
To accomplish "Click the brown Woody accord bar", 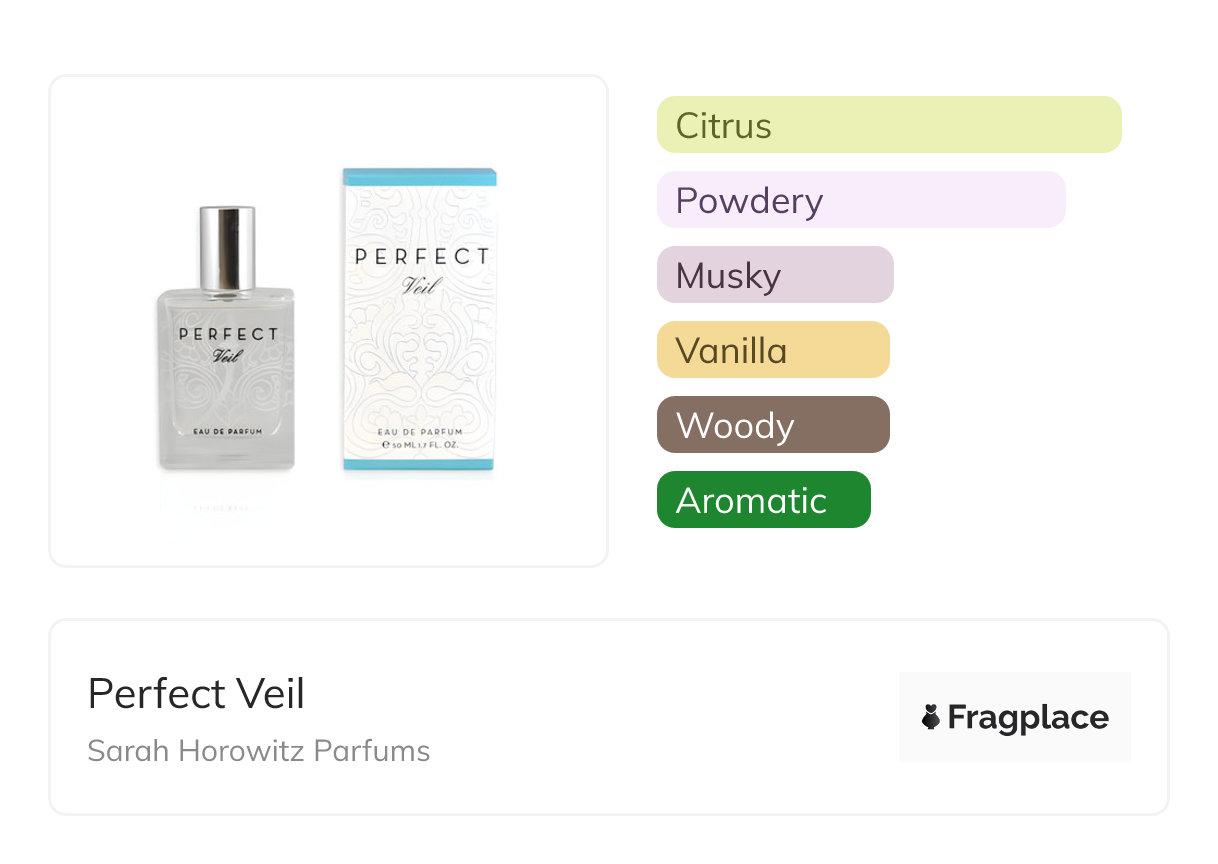I will 773,425.
